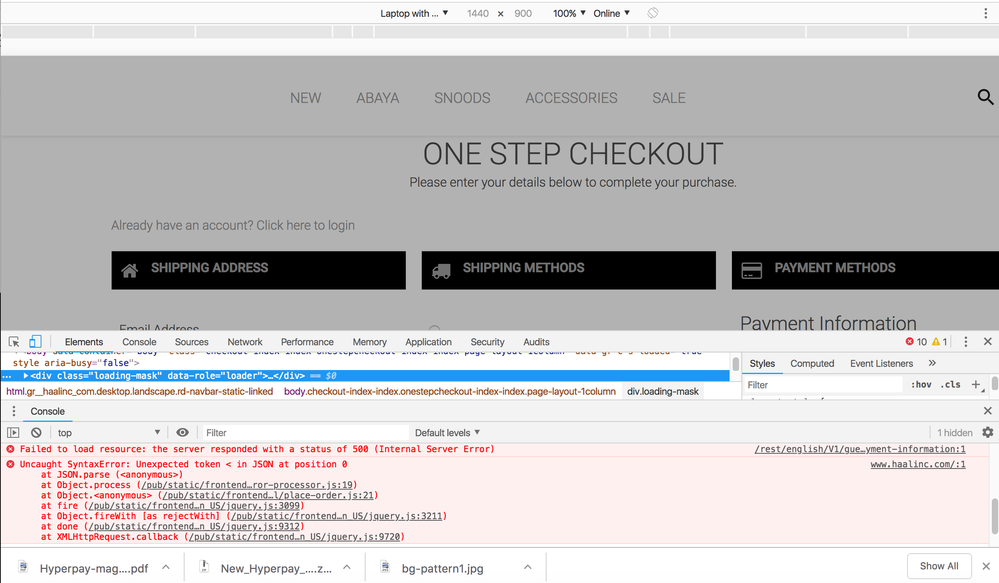Toggle :hov element state panel
This screenshot has height=583, width=999.
pyautogui.click(x=920, y=385)
